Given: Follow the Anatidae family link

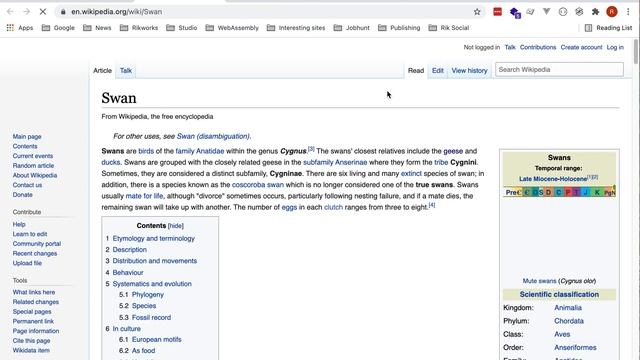Looking at the screenshot, I should pos(210,151).
